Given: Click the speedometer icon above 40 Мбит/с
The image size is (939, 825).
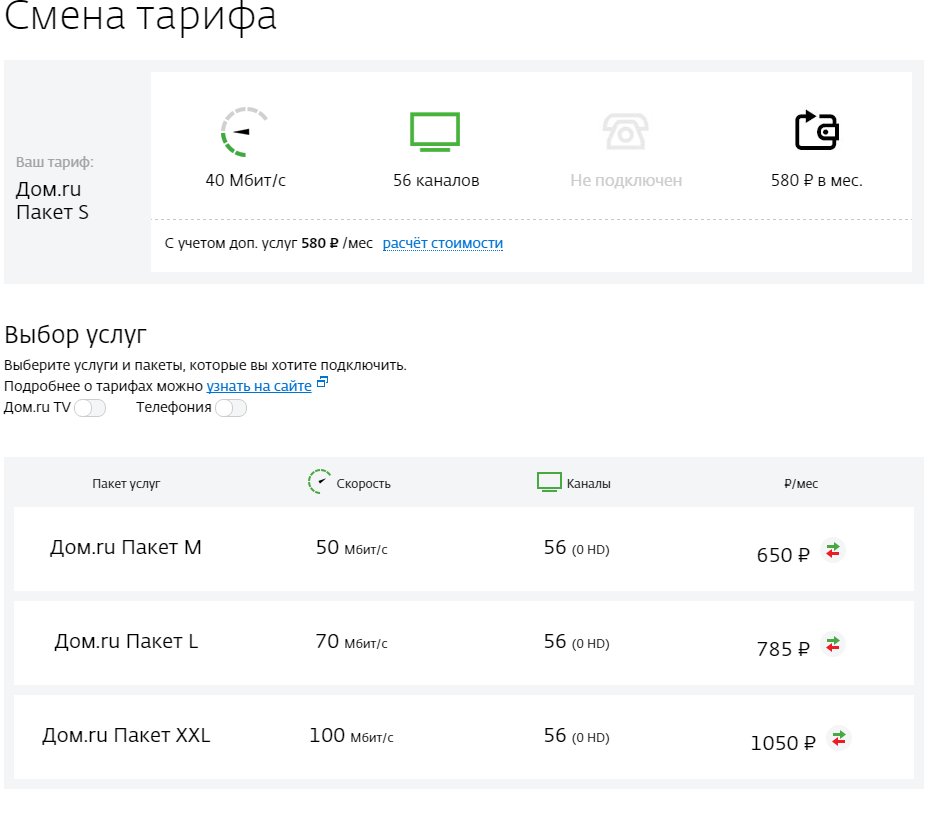Looking at the screenshot, I should [244, 132].
